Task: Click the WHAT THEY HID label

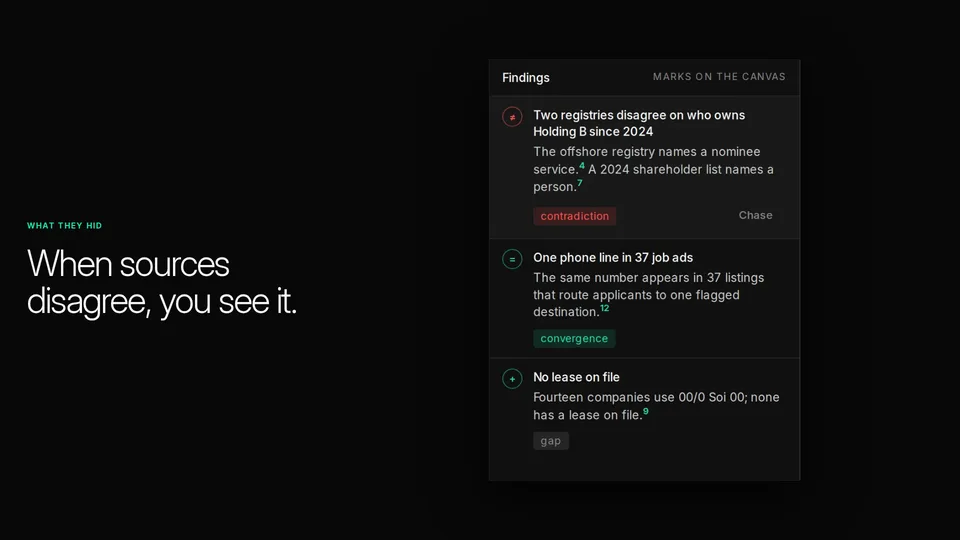Action: 64,225
